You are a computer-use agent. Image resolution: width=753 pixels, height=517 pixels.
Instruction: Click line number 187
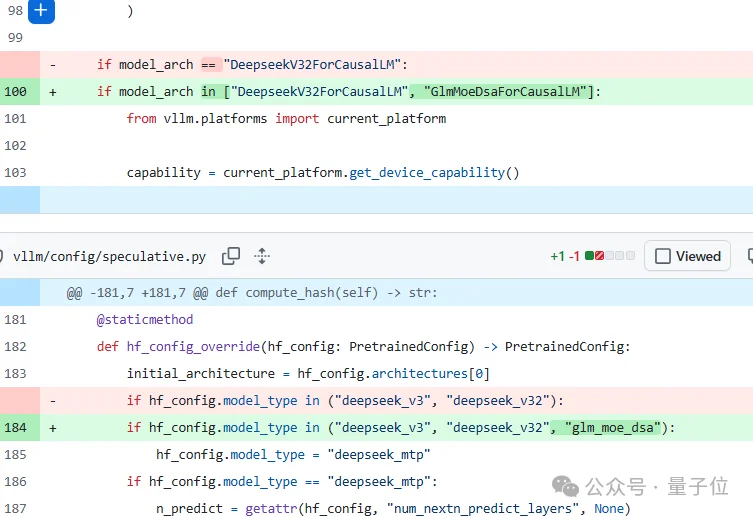[15, 508]
